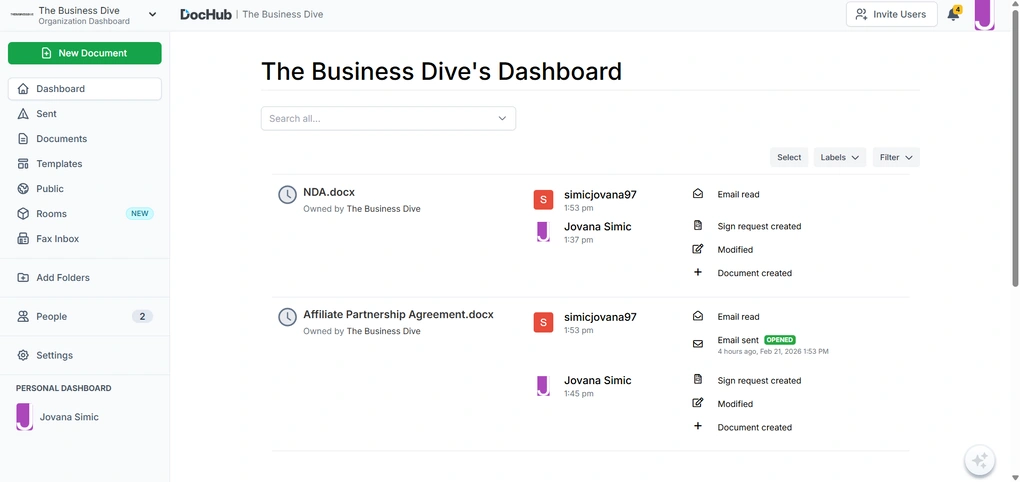Click the red S avatar in Affiliate Partnership row
Screen dimensions: 1020x482
pos(543,322)
